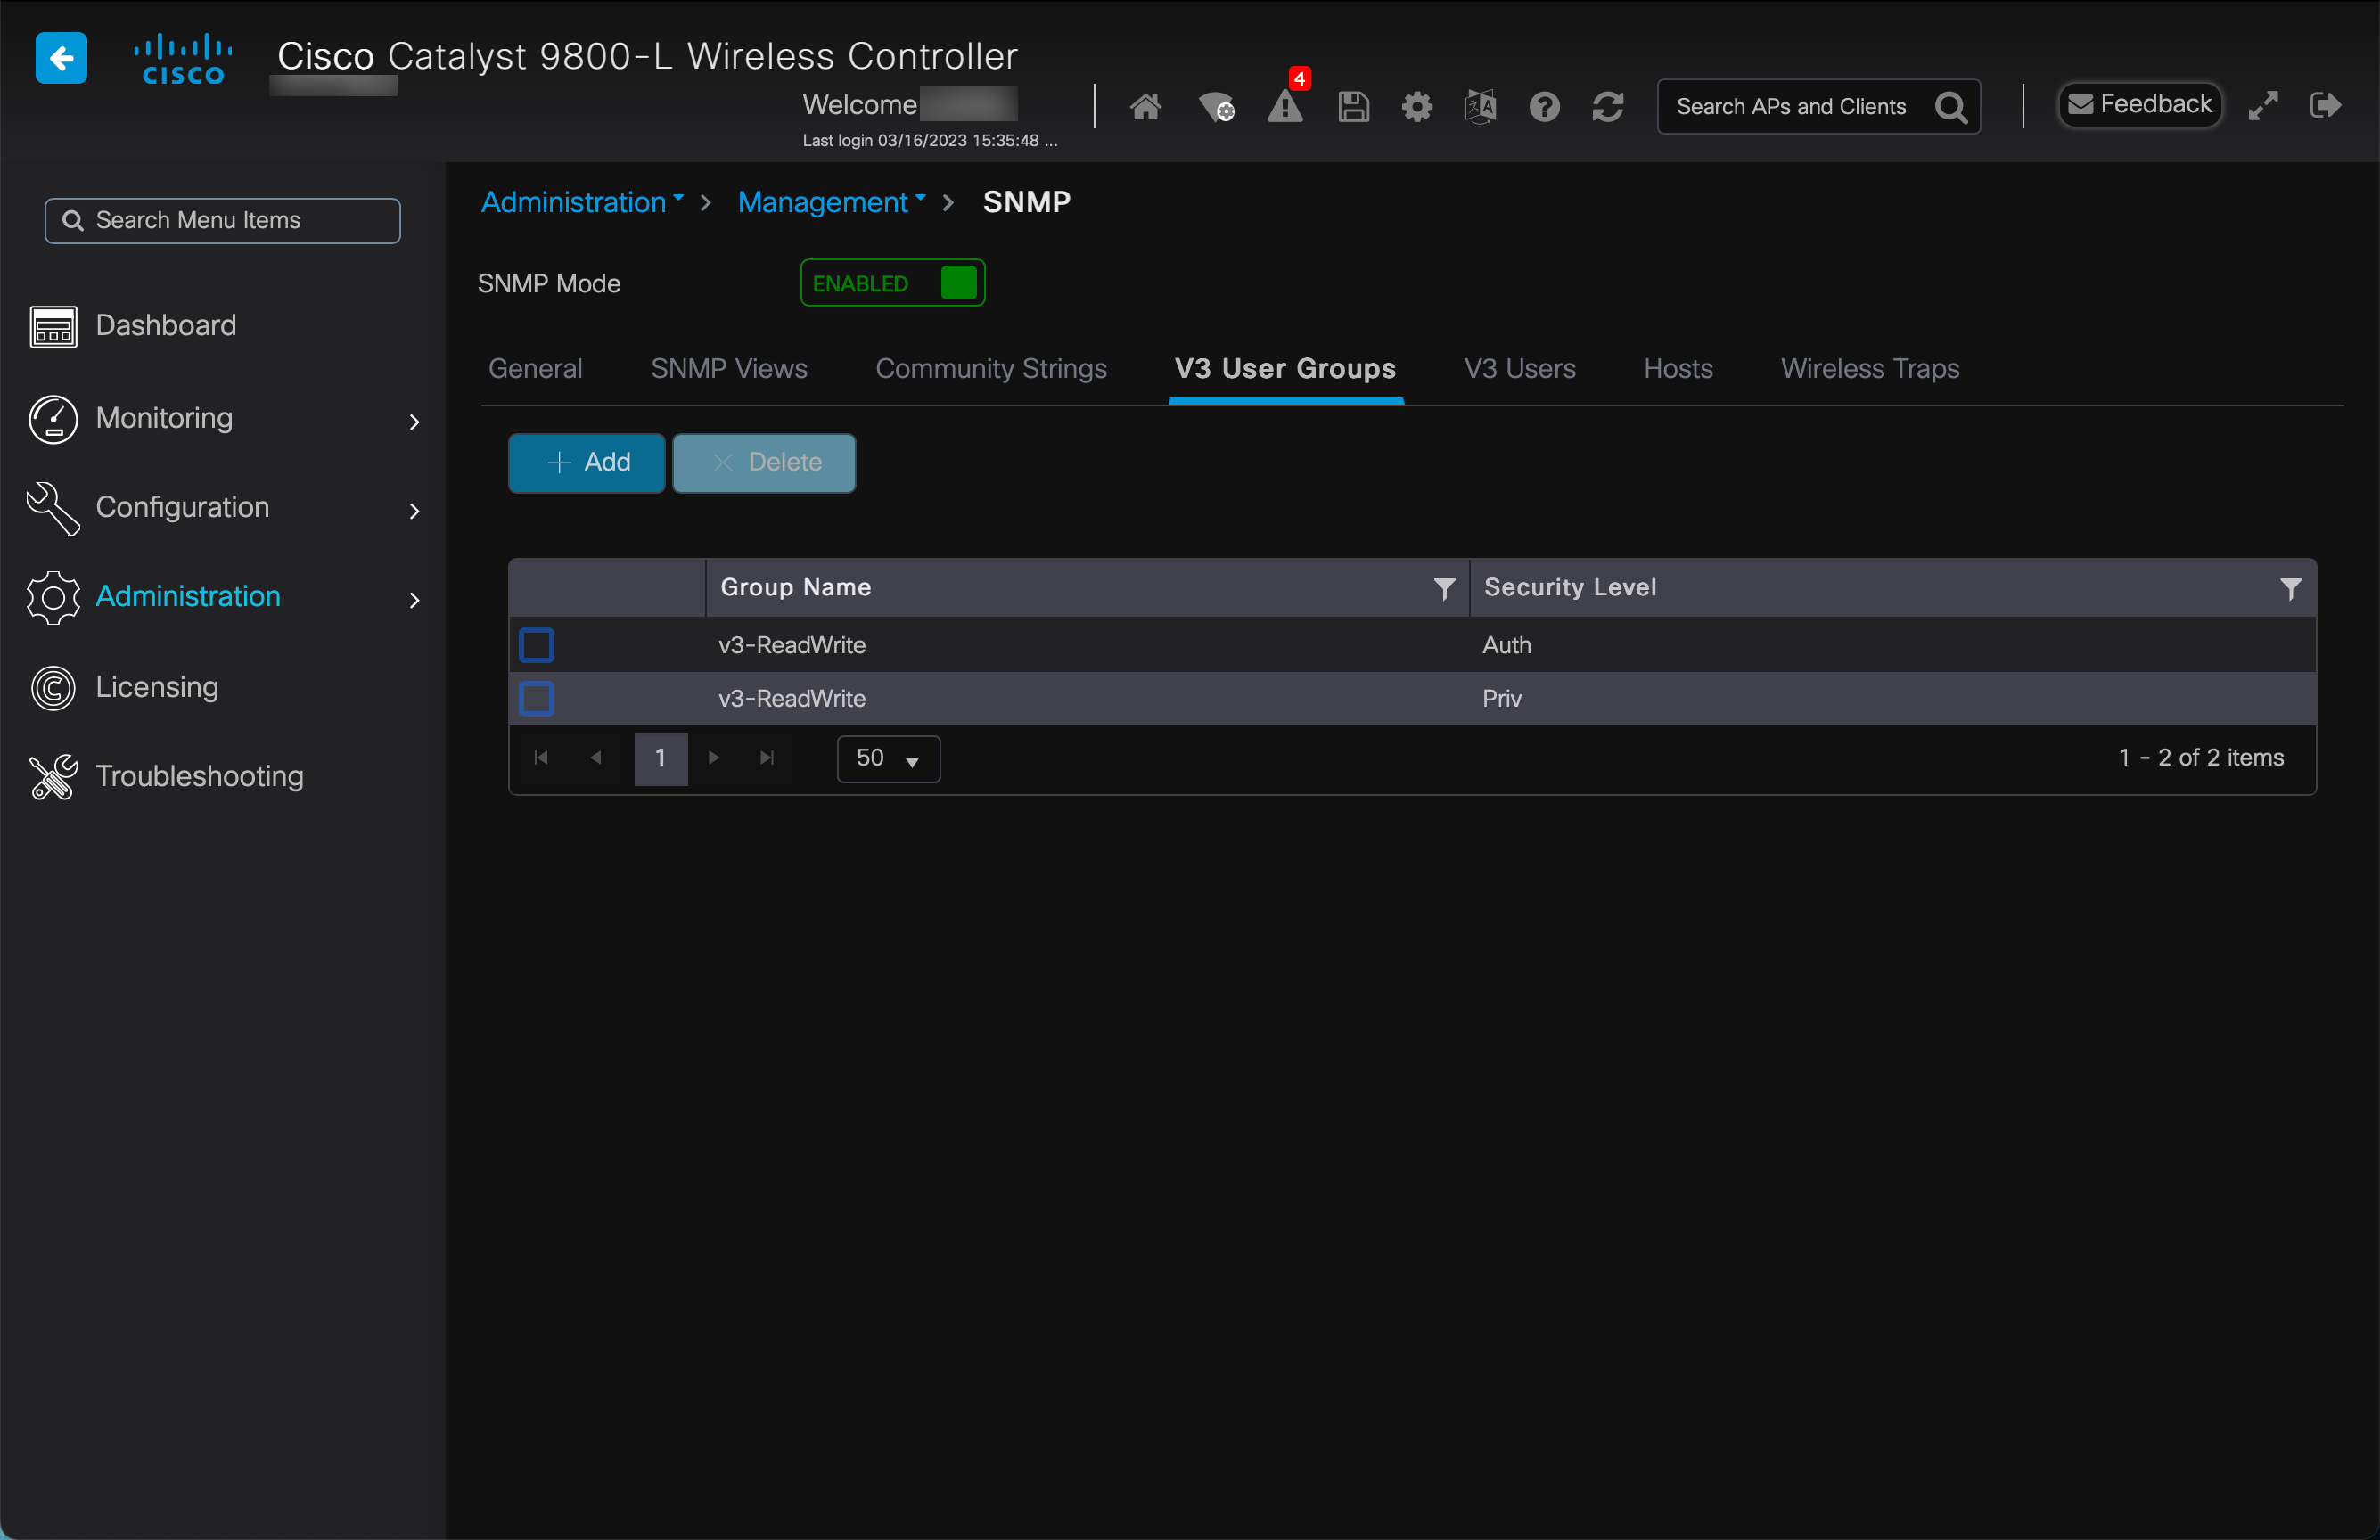2380x1540 pixels.
Task: Check the box for the v3-ReadWrite Priv row
Action: pyautogui.click(x=537, y=698)
